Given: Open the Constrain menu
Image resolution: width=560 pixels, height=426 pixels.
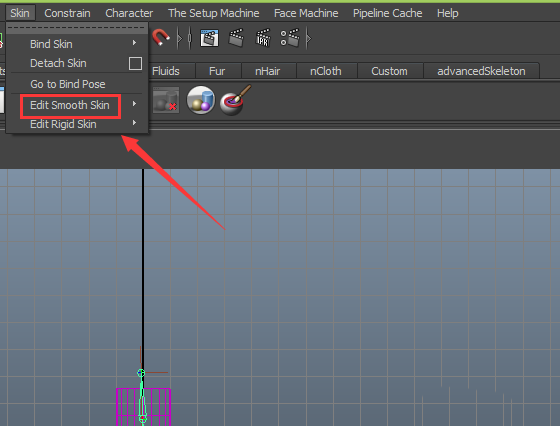Looking at the screenshot, I should coord(67,13).
